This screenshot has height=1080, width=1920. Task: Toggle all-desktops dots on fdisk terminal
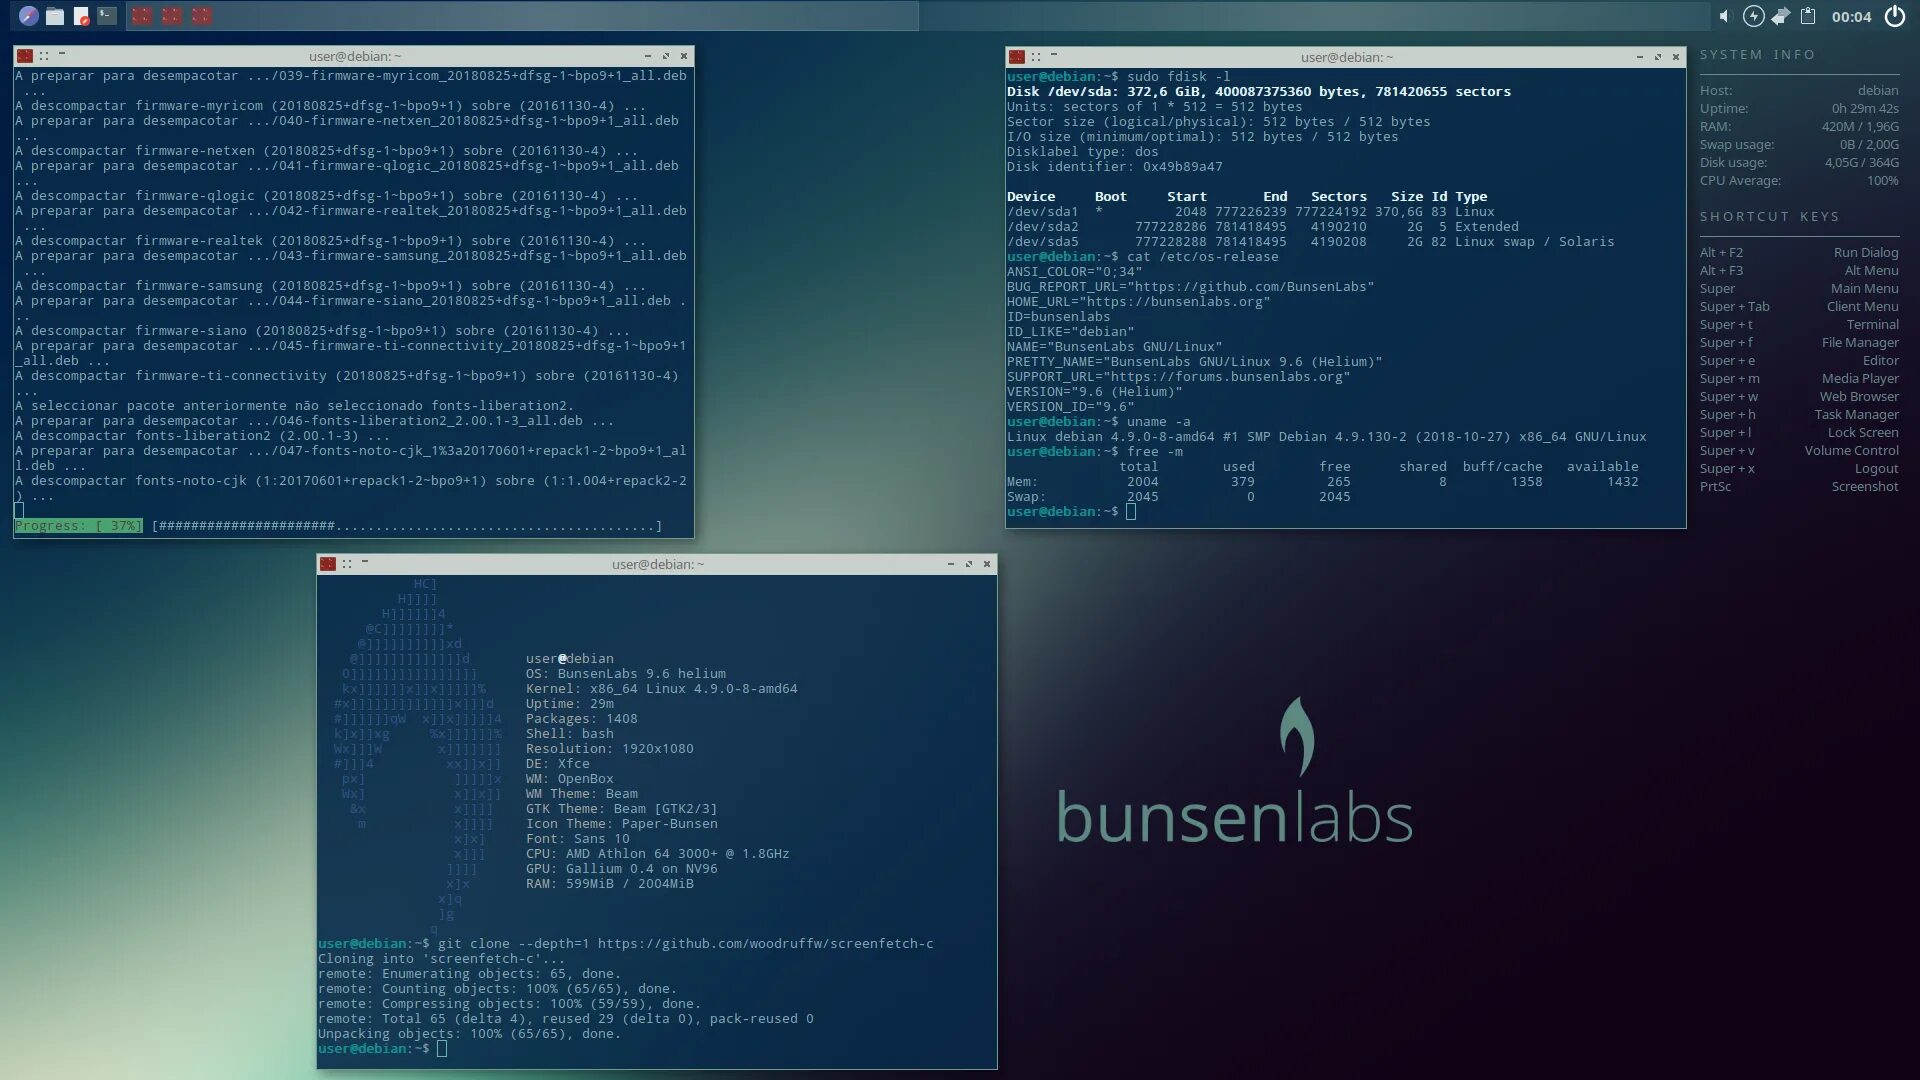pyautogui.click(x=1036, y=57)
